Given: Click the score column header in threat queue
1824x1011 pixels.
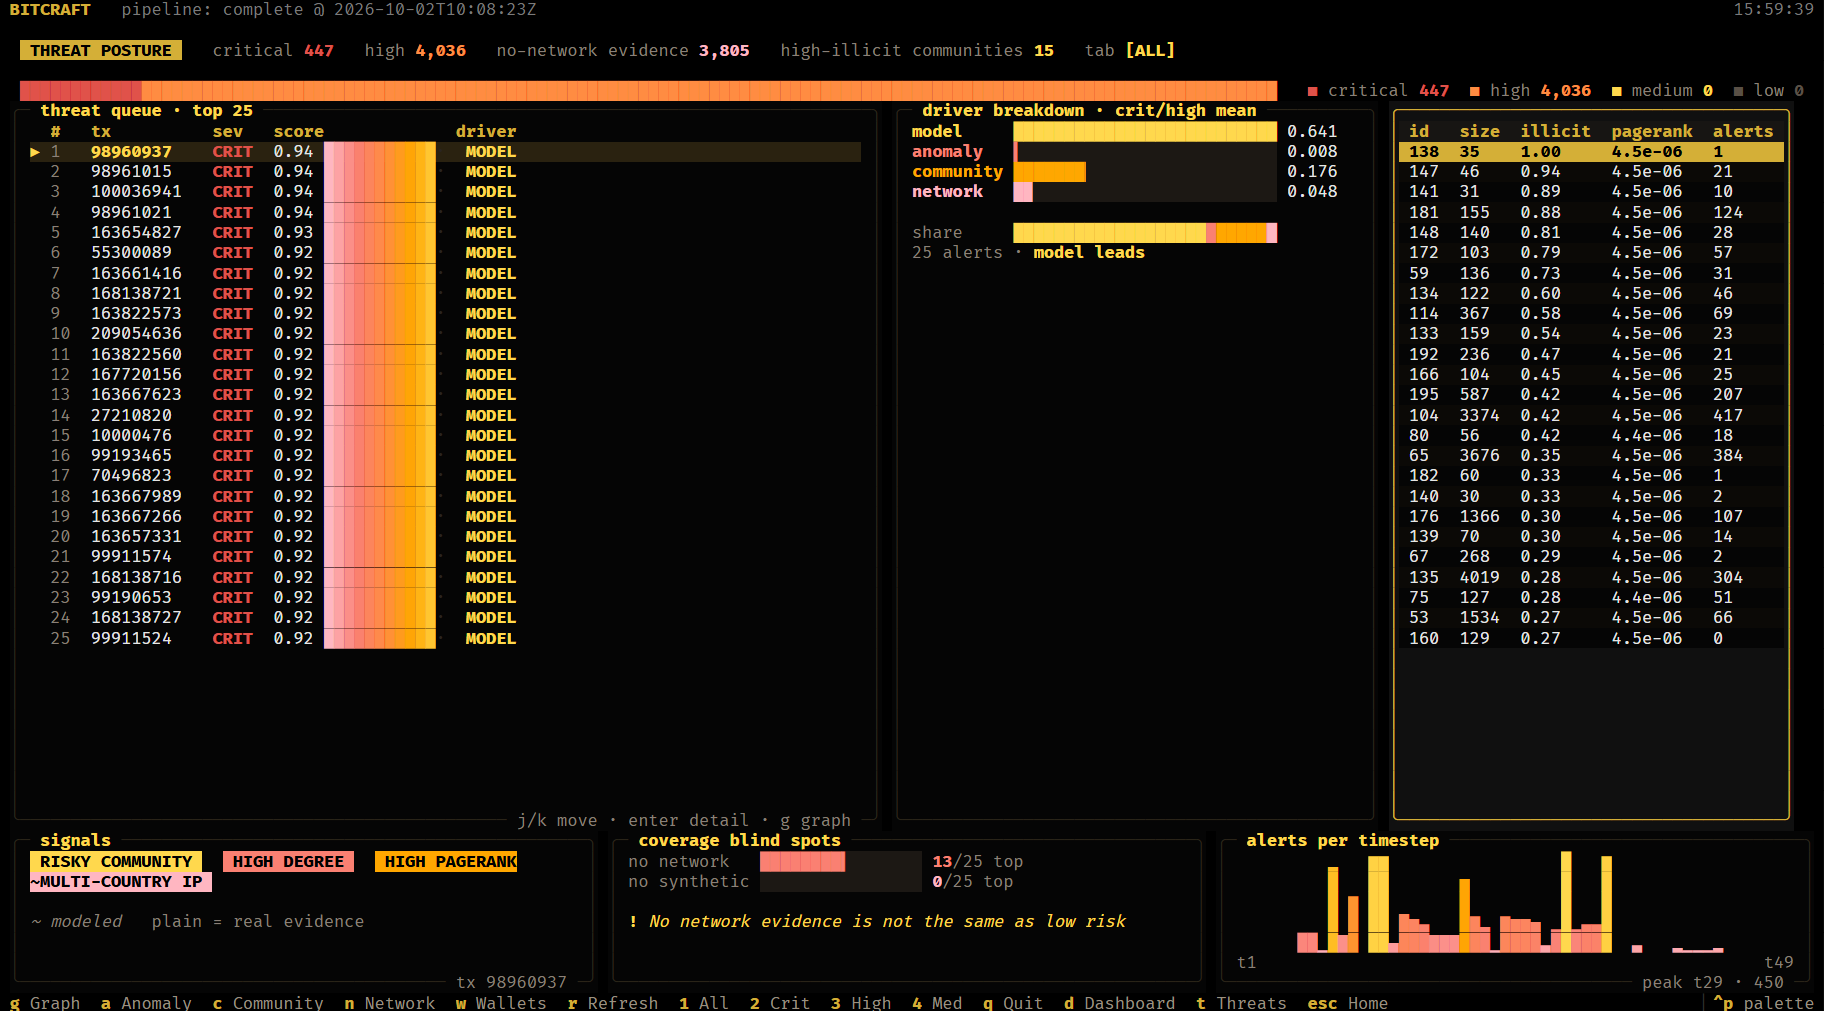Looking at the screenshot, I should pyautogui.click(x=299, y=131).
